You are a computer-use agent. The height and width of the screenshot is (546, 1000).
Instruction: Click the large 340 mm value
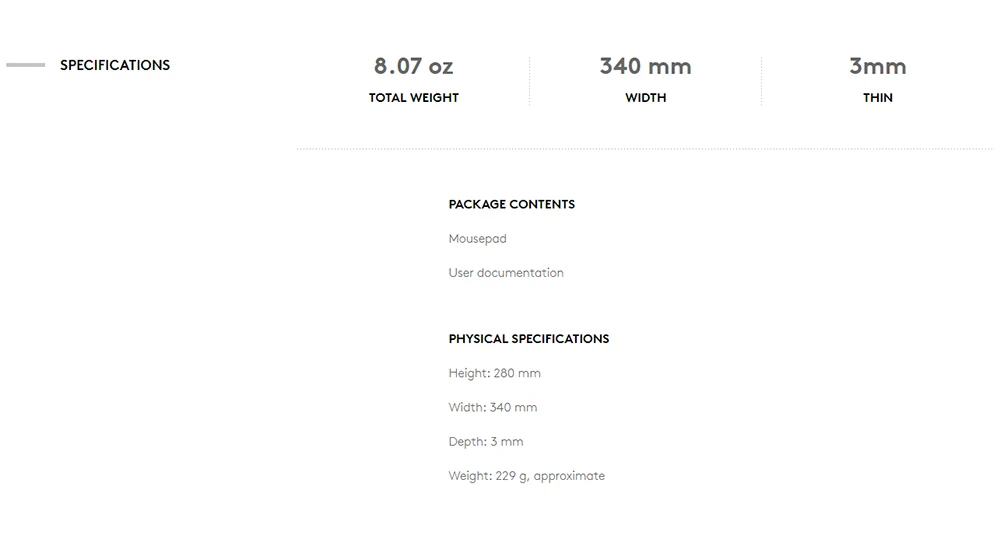tap(645, 66)
